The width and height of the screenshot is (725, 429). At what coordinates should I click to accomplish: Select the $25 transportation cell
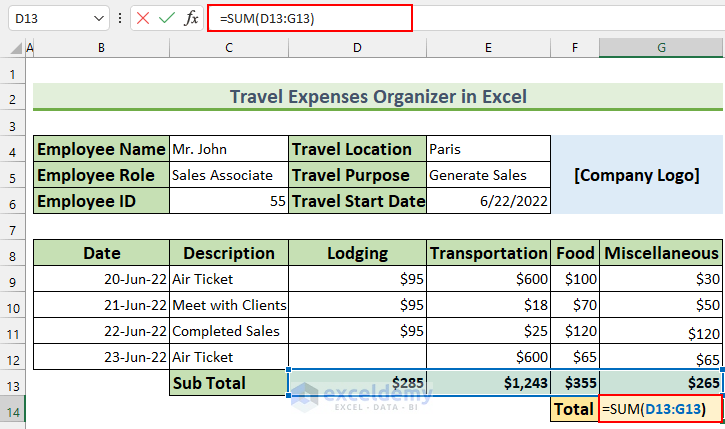pyautogui.click(x=488, y=331)
